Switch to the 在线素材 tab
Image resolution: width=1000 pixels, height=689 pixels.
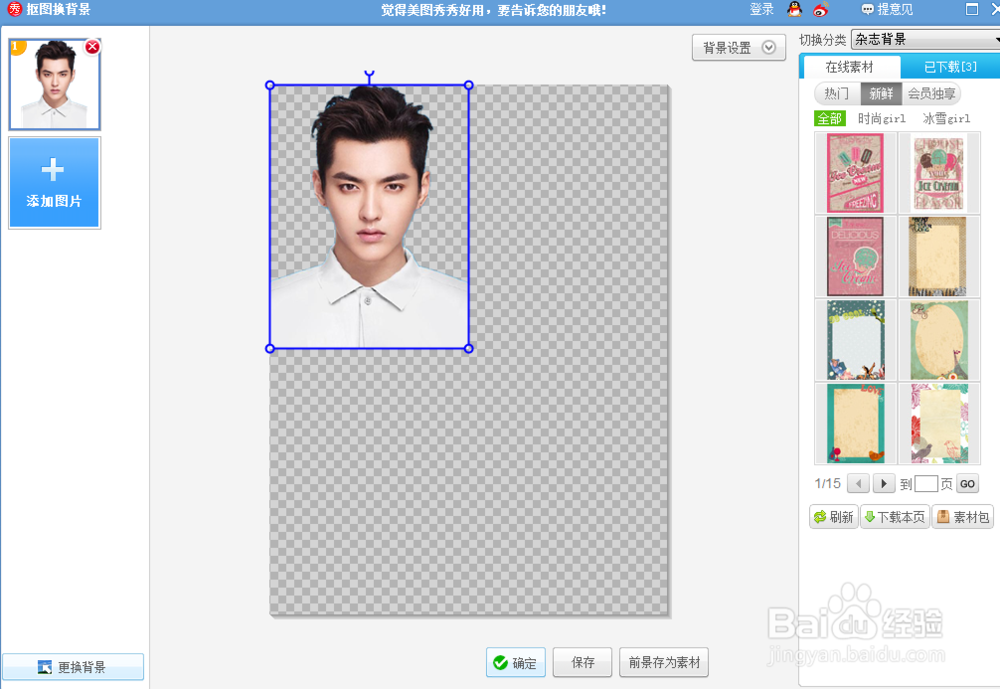(x=849, y=67)
